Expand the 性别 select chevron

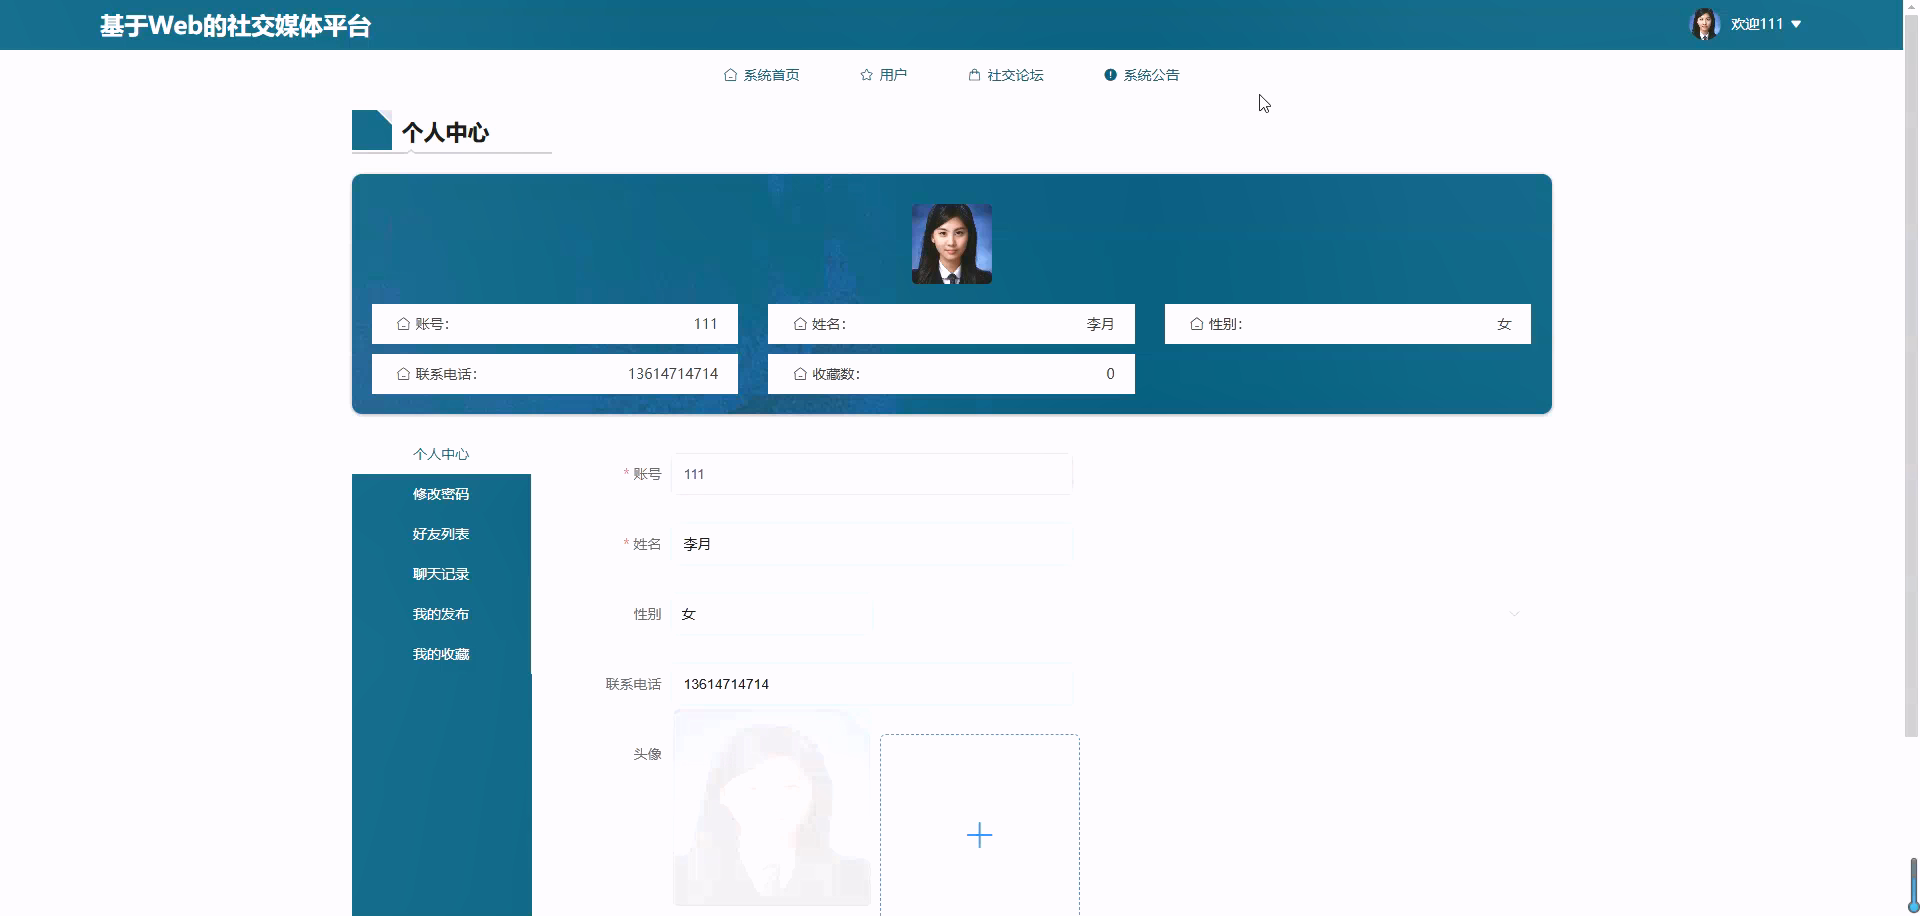coord(1514,614)
